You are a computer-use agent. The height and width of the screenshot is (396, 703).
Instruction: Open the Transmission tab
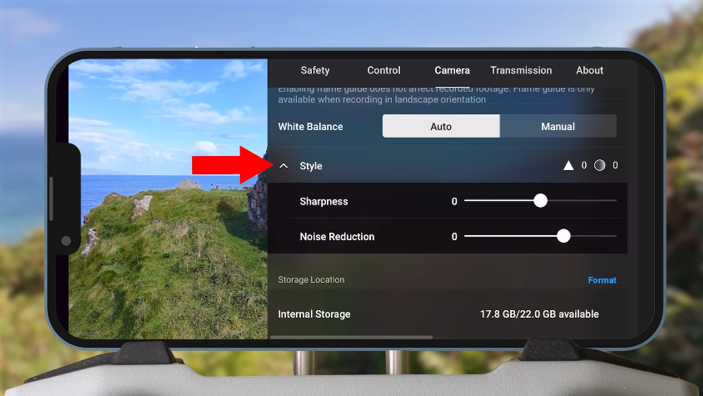tap(521, 70)
